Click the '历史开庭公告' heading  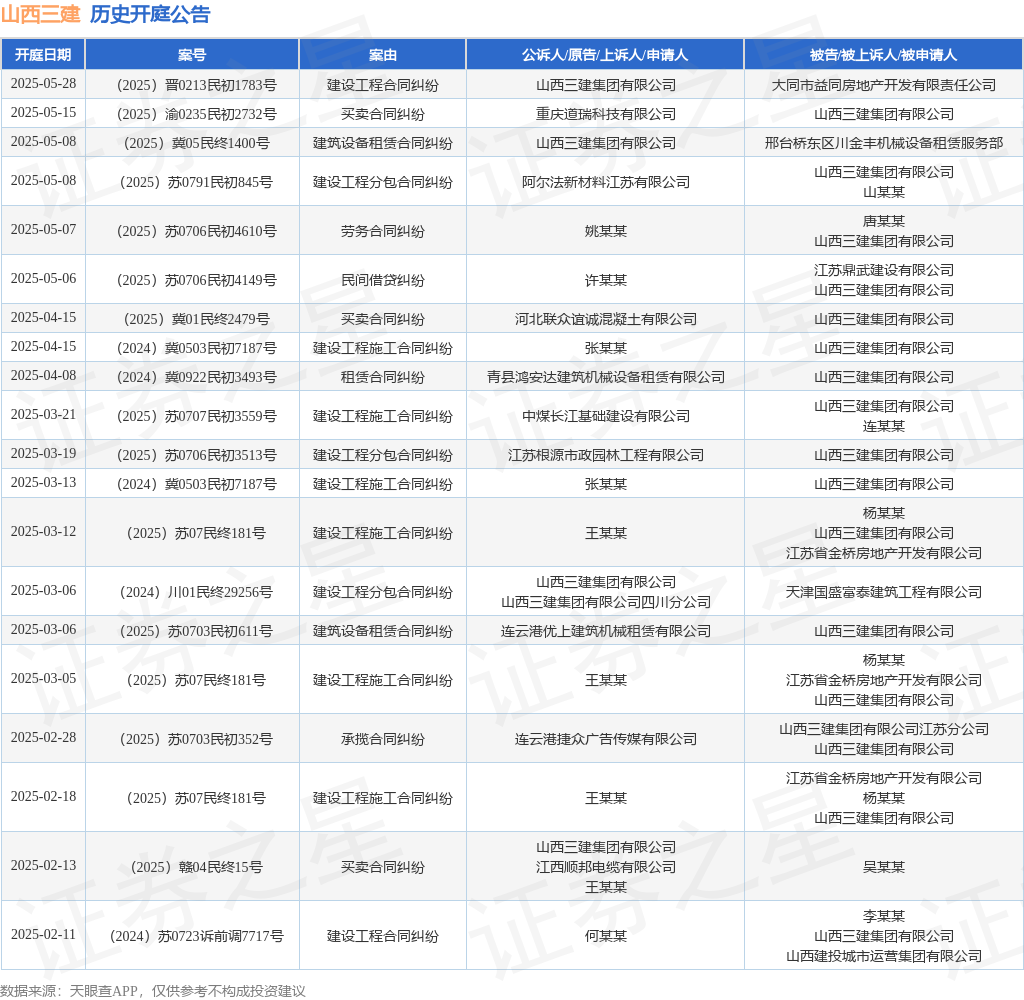click(x=150, y=14)
